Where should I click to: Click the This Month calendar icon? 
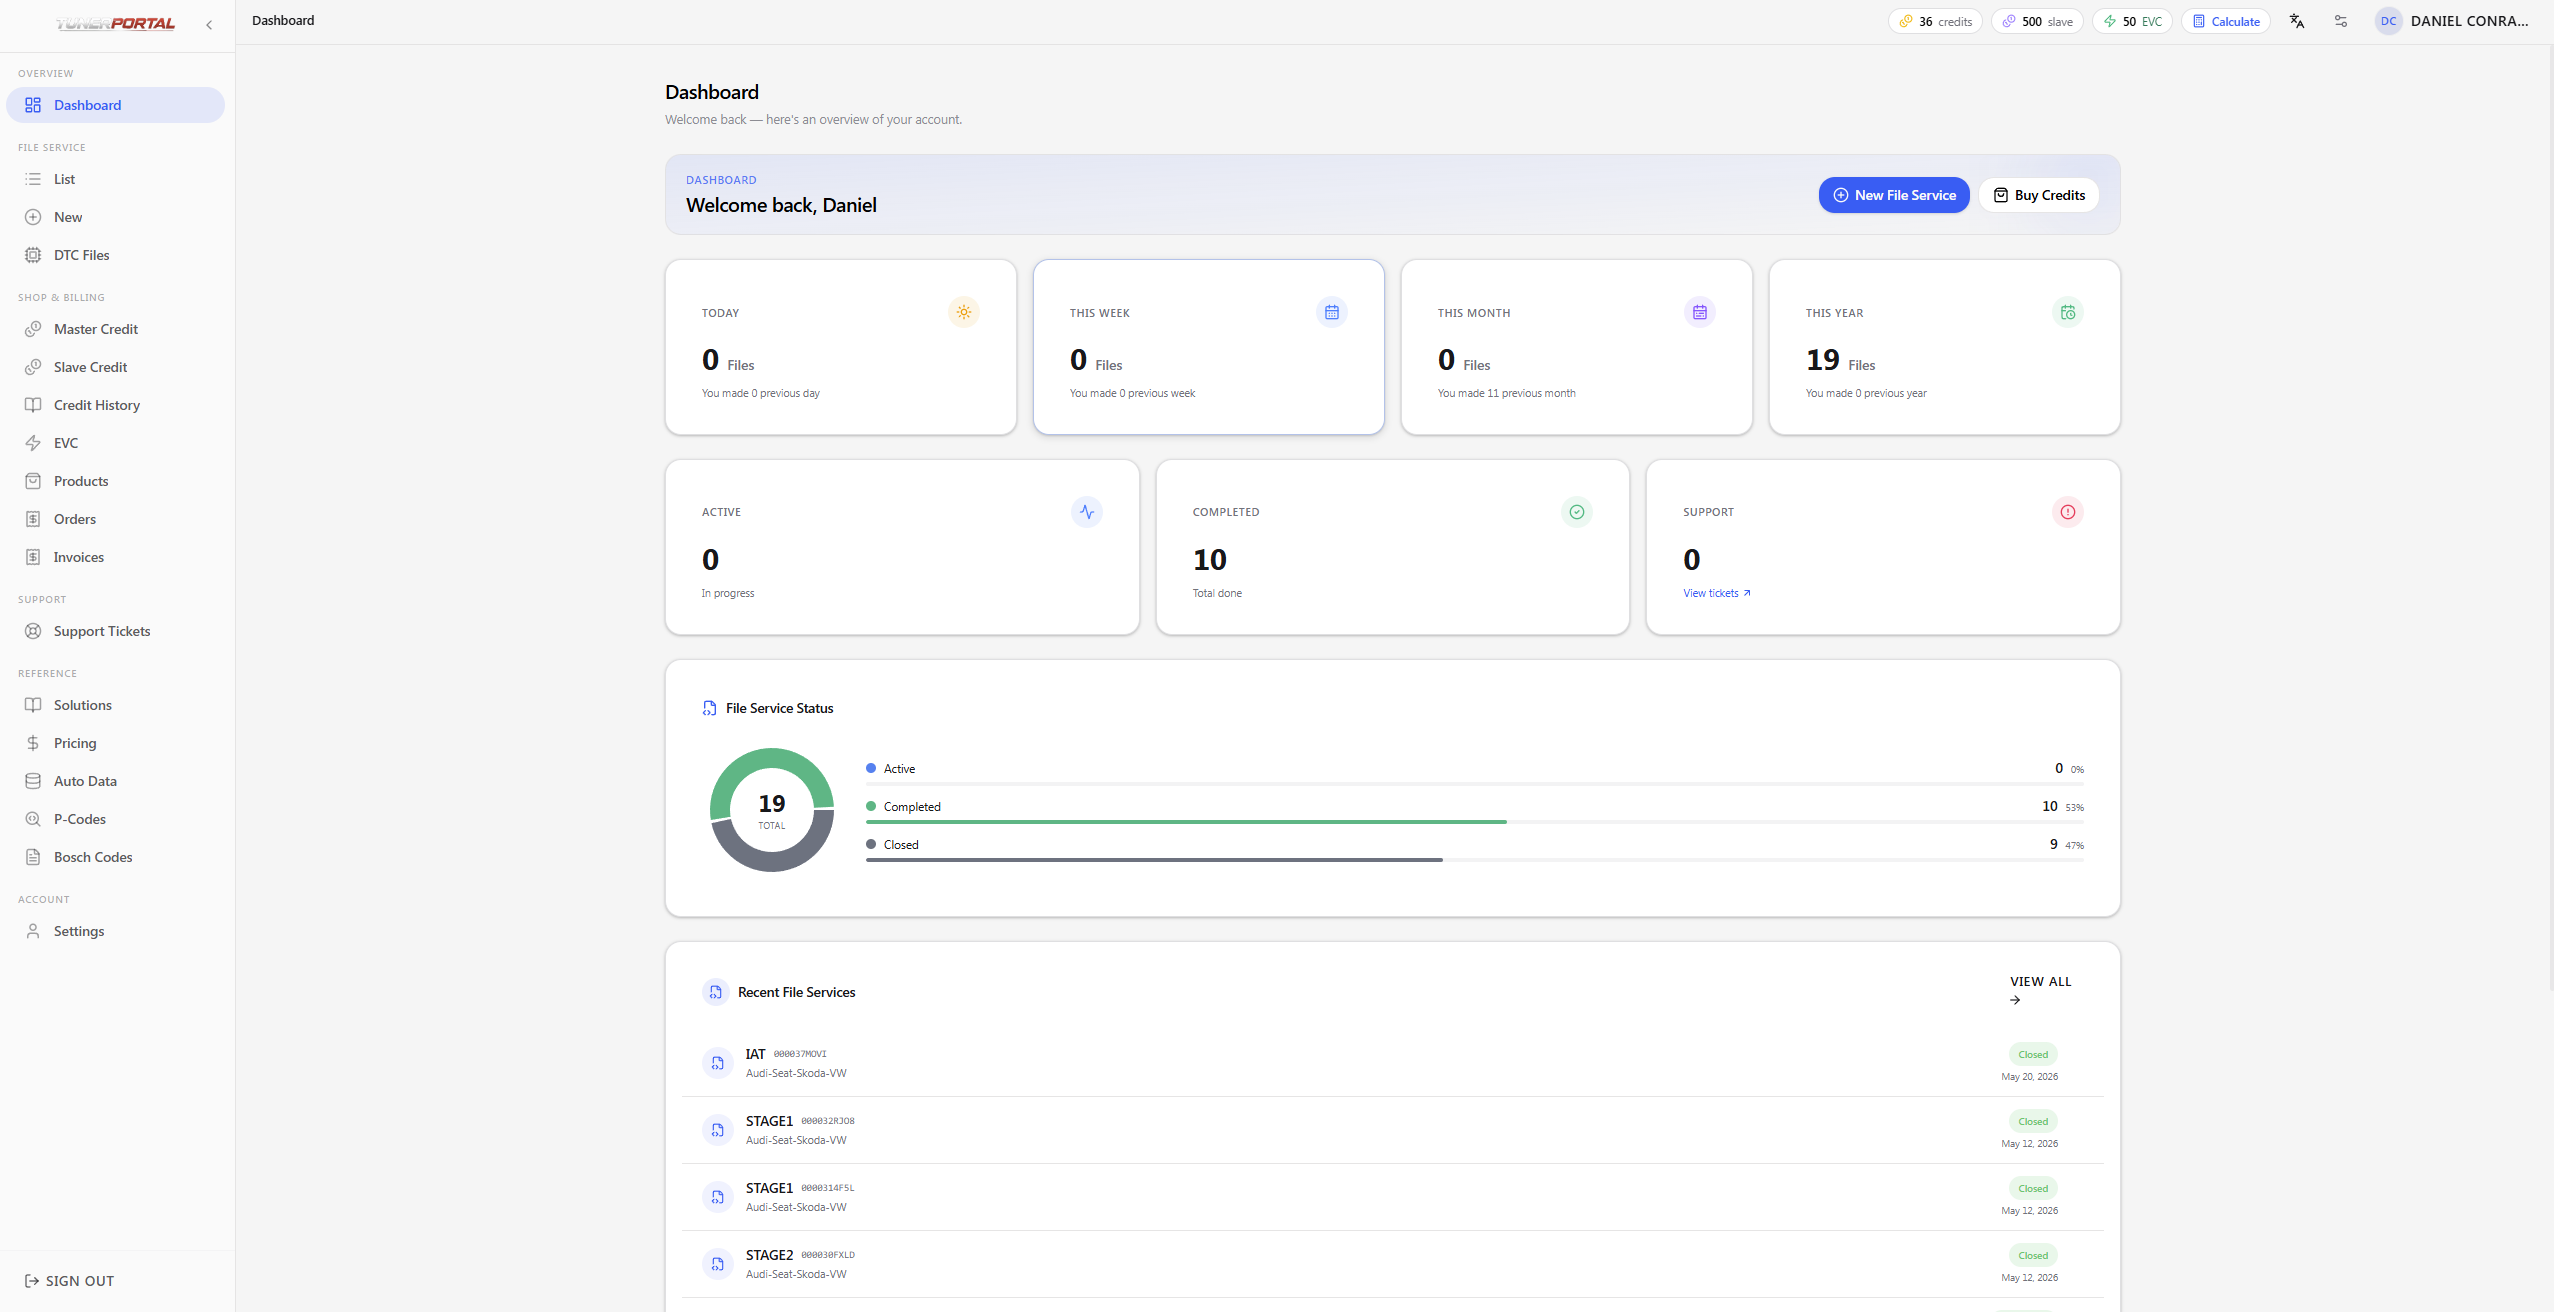(1700, 312)
